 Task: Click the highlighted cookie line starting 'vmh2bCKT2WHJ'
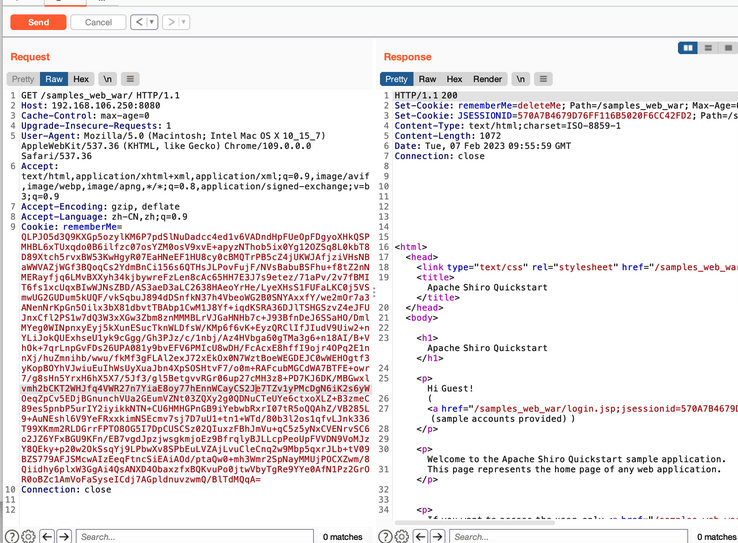(195, 389)
